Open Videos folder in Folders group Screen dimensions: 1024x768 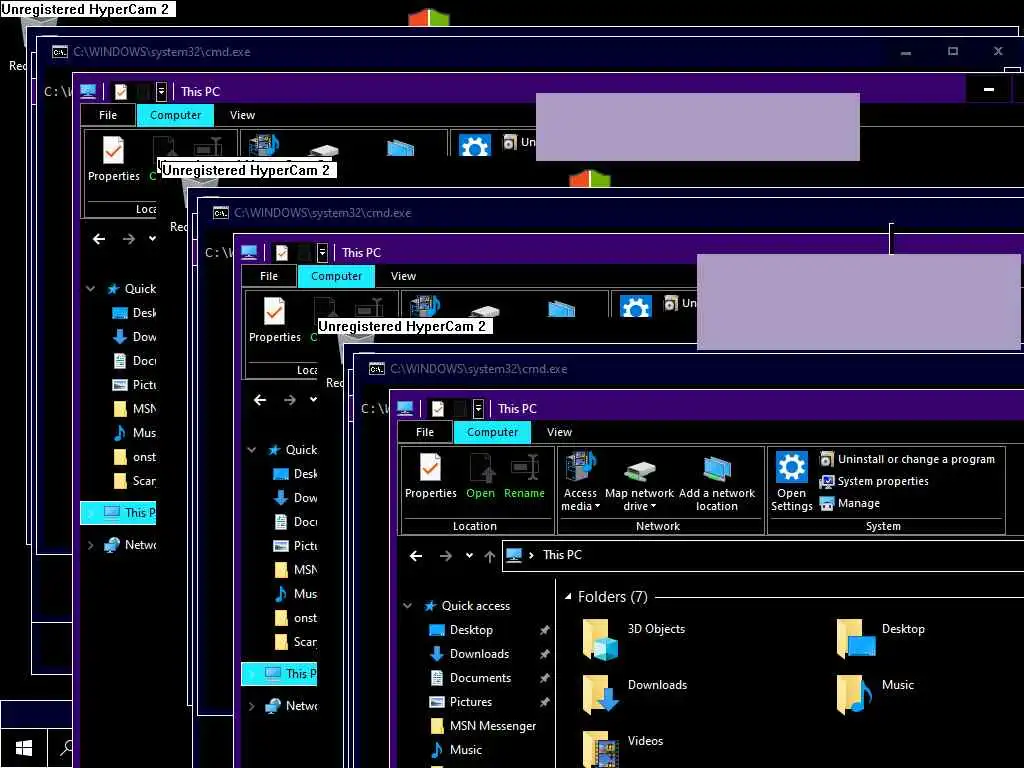pyautogui.click(x=622, y=748)
